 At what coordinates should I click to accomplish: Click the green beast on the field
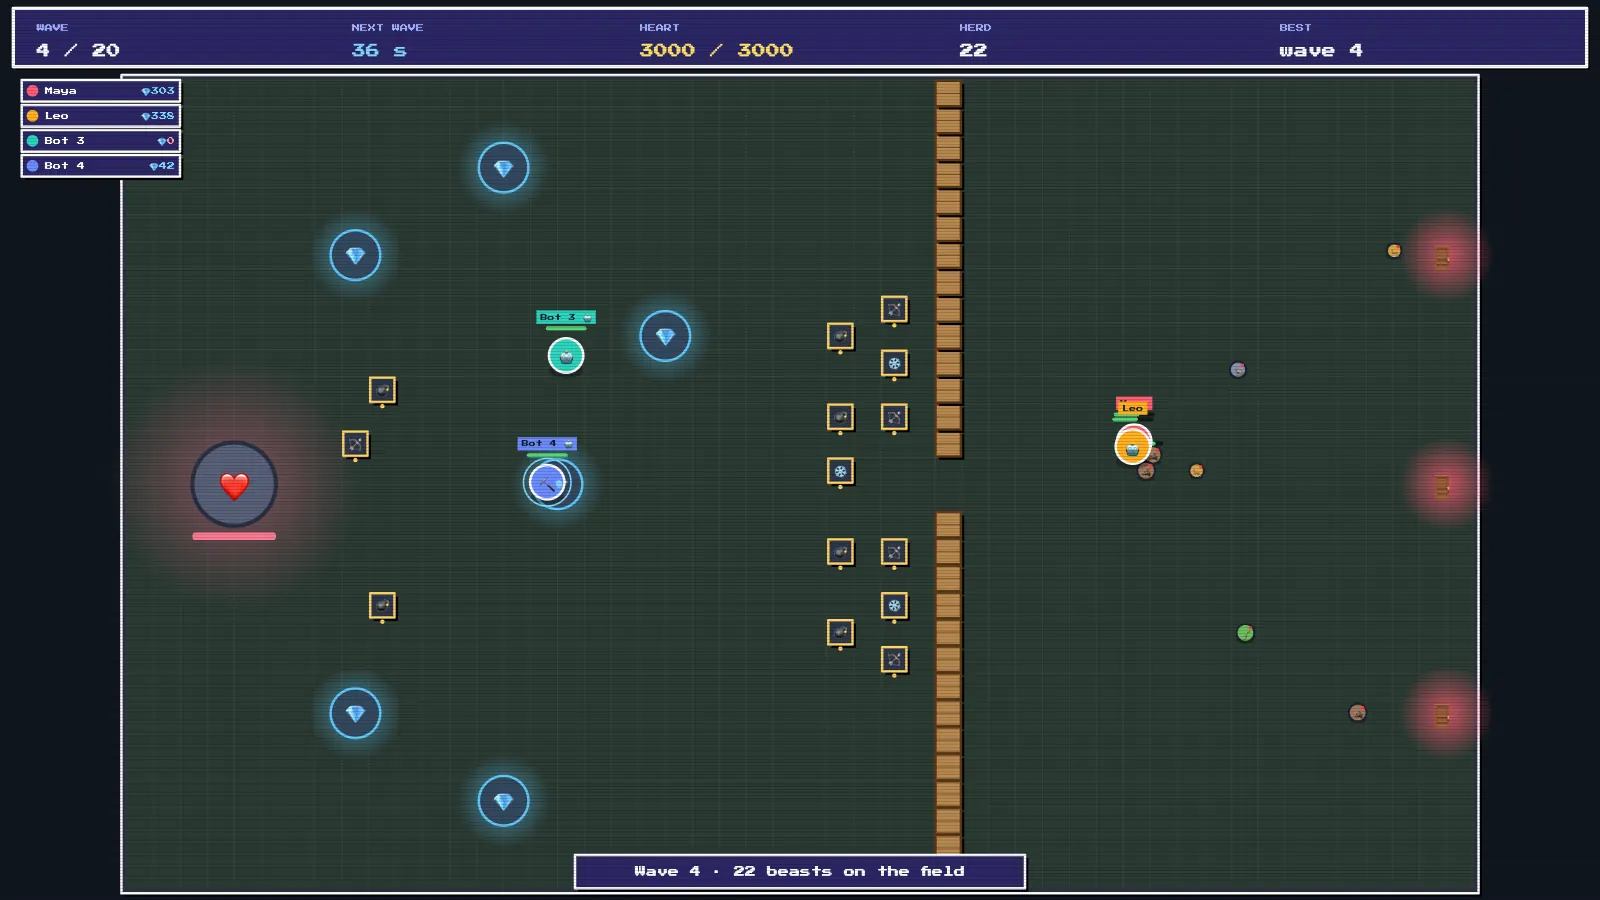coord(1245,633)
